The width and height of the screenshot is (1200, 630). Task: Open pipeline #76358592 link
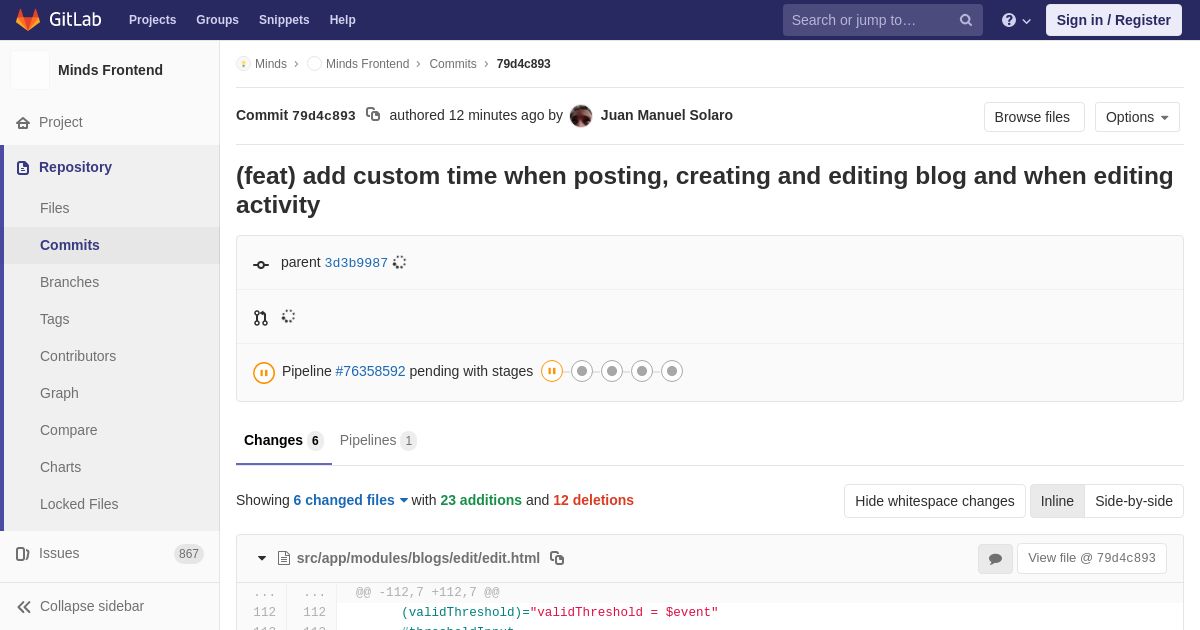point(371,371)
